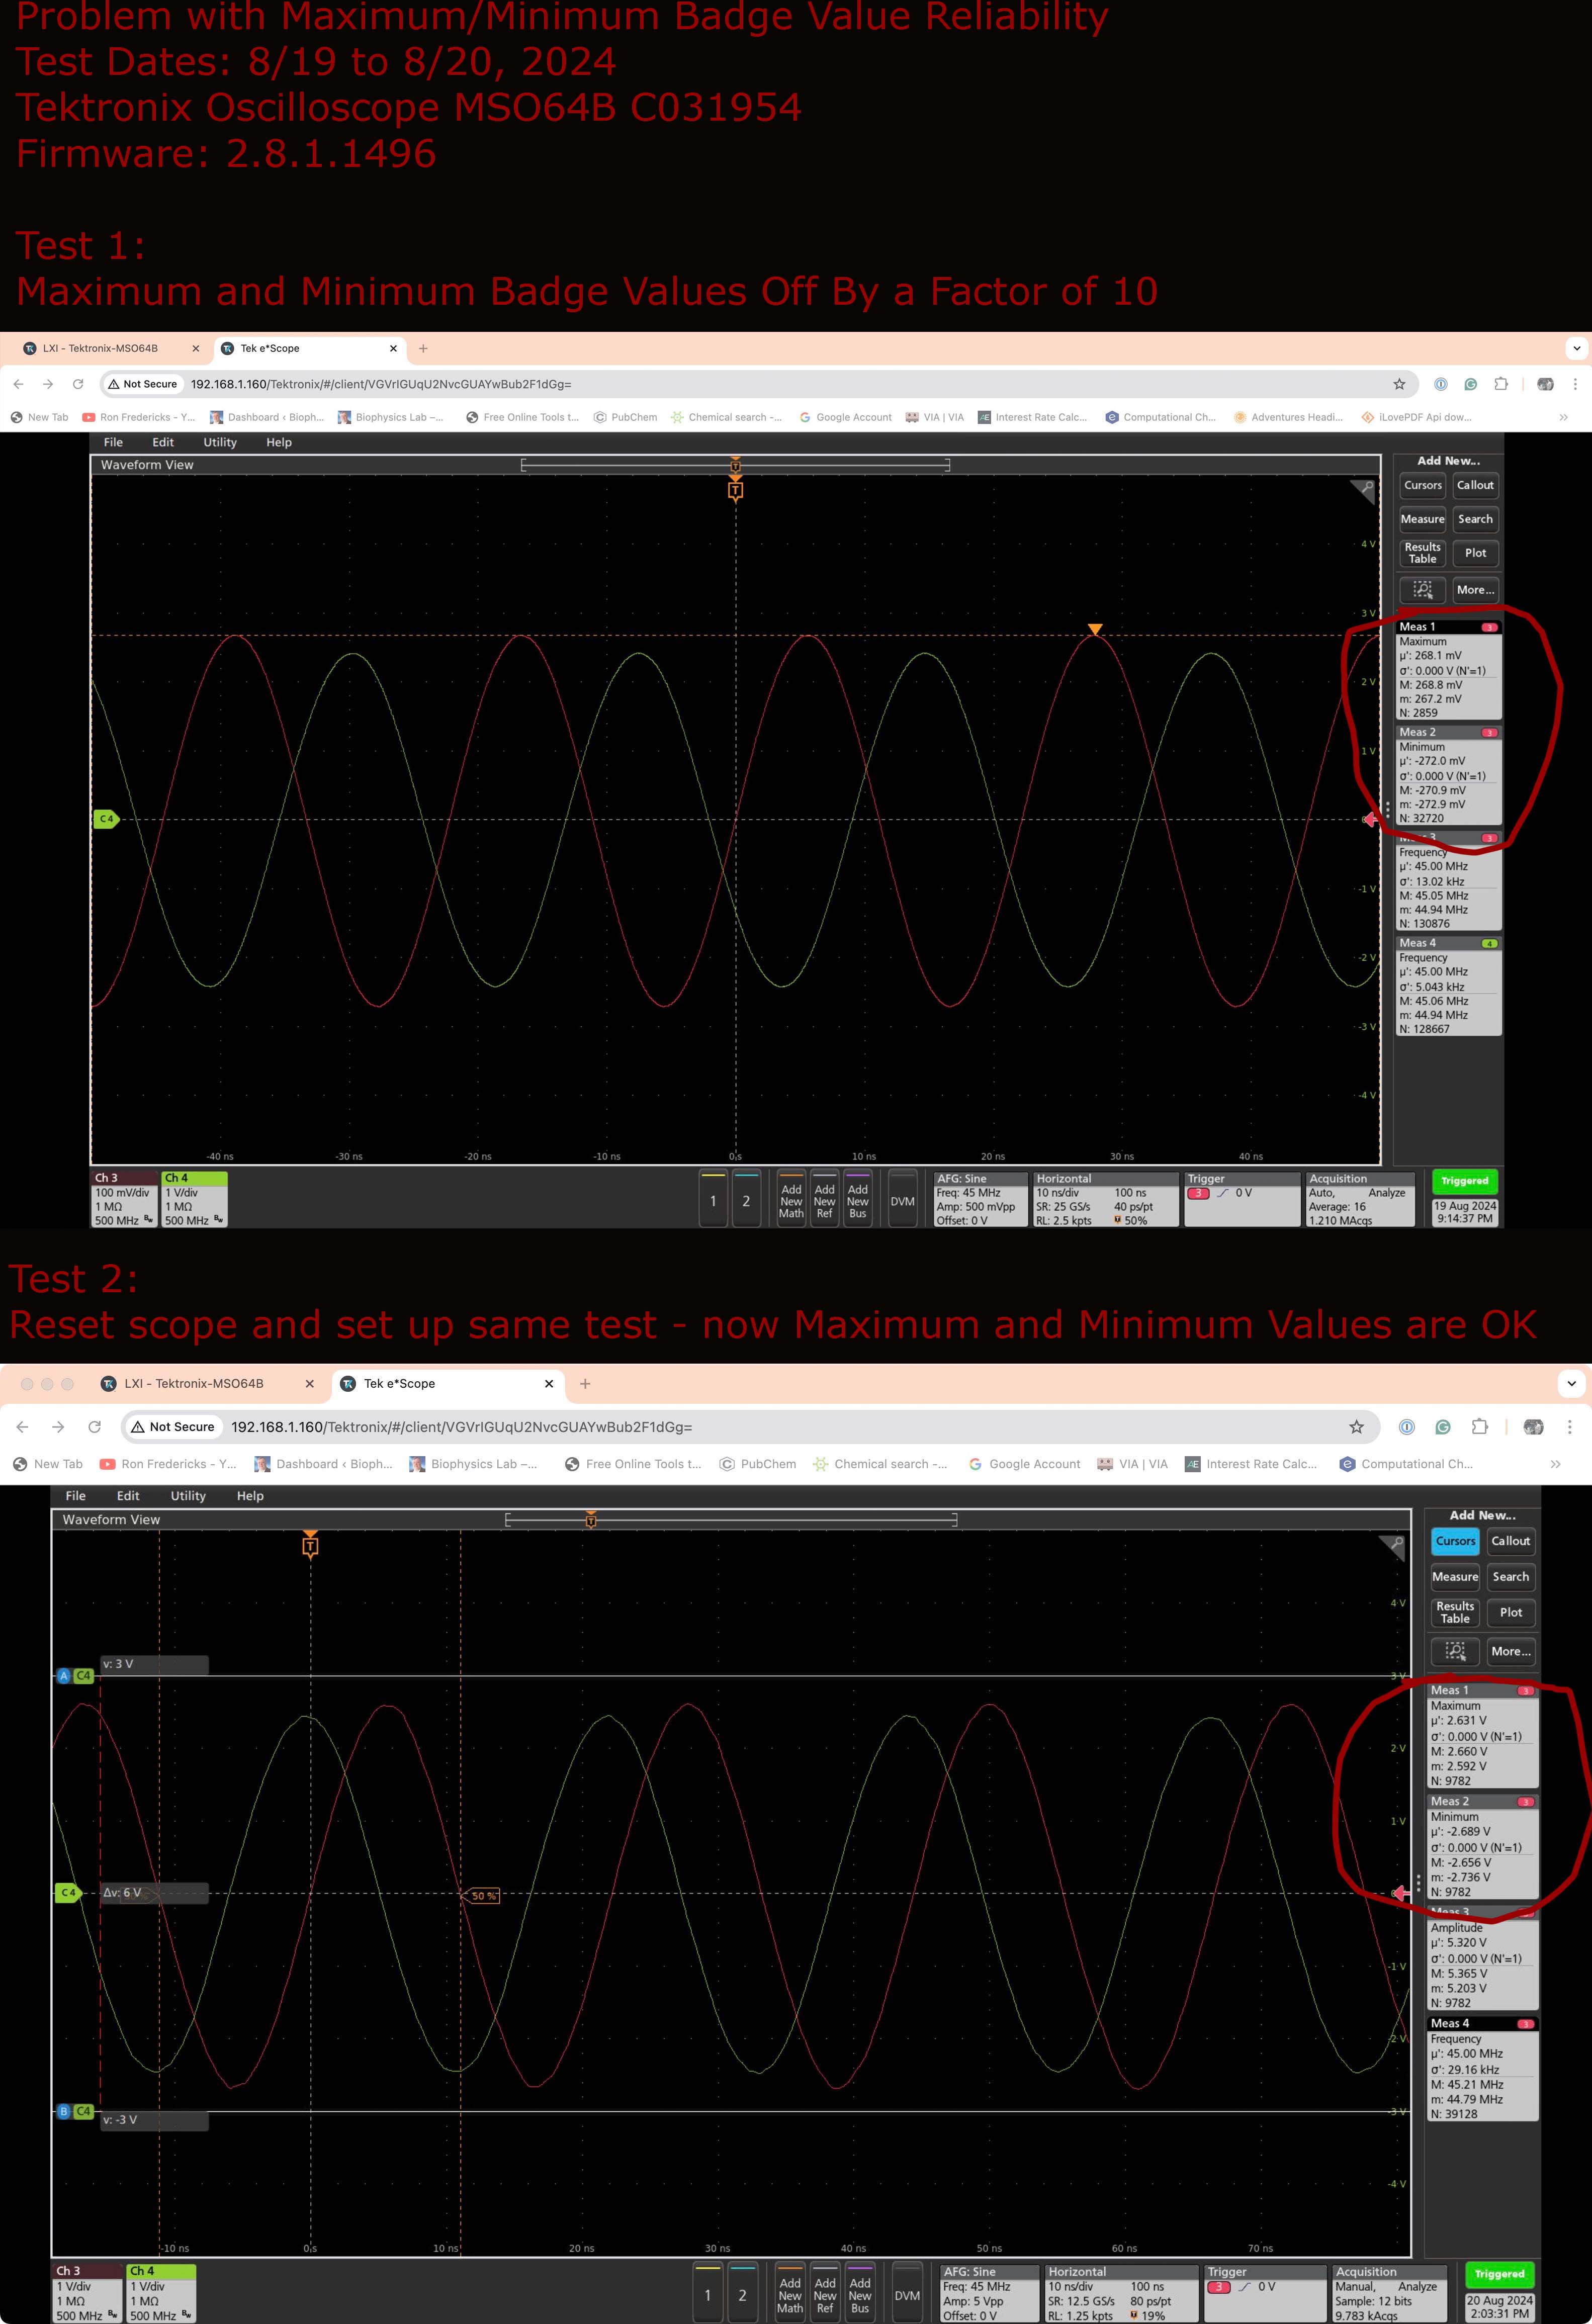Switch to the LXI - Tektronix-MSO64B tab in Test 1 browser
Screen dimensions: 1592x2324
100,348
